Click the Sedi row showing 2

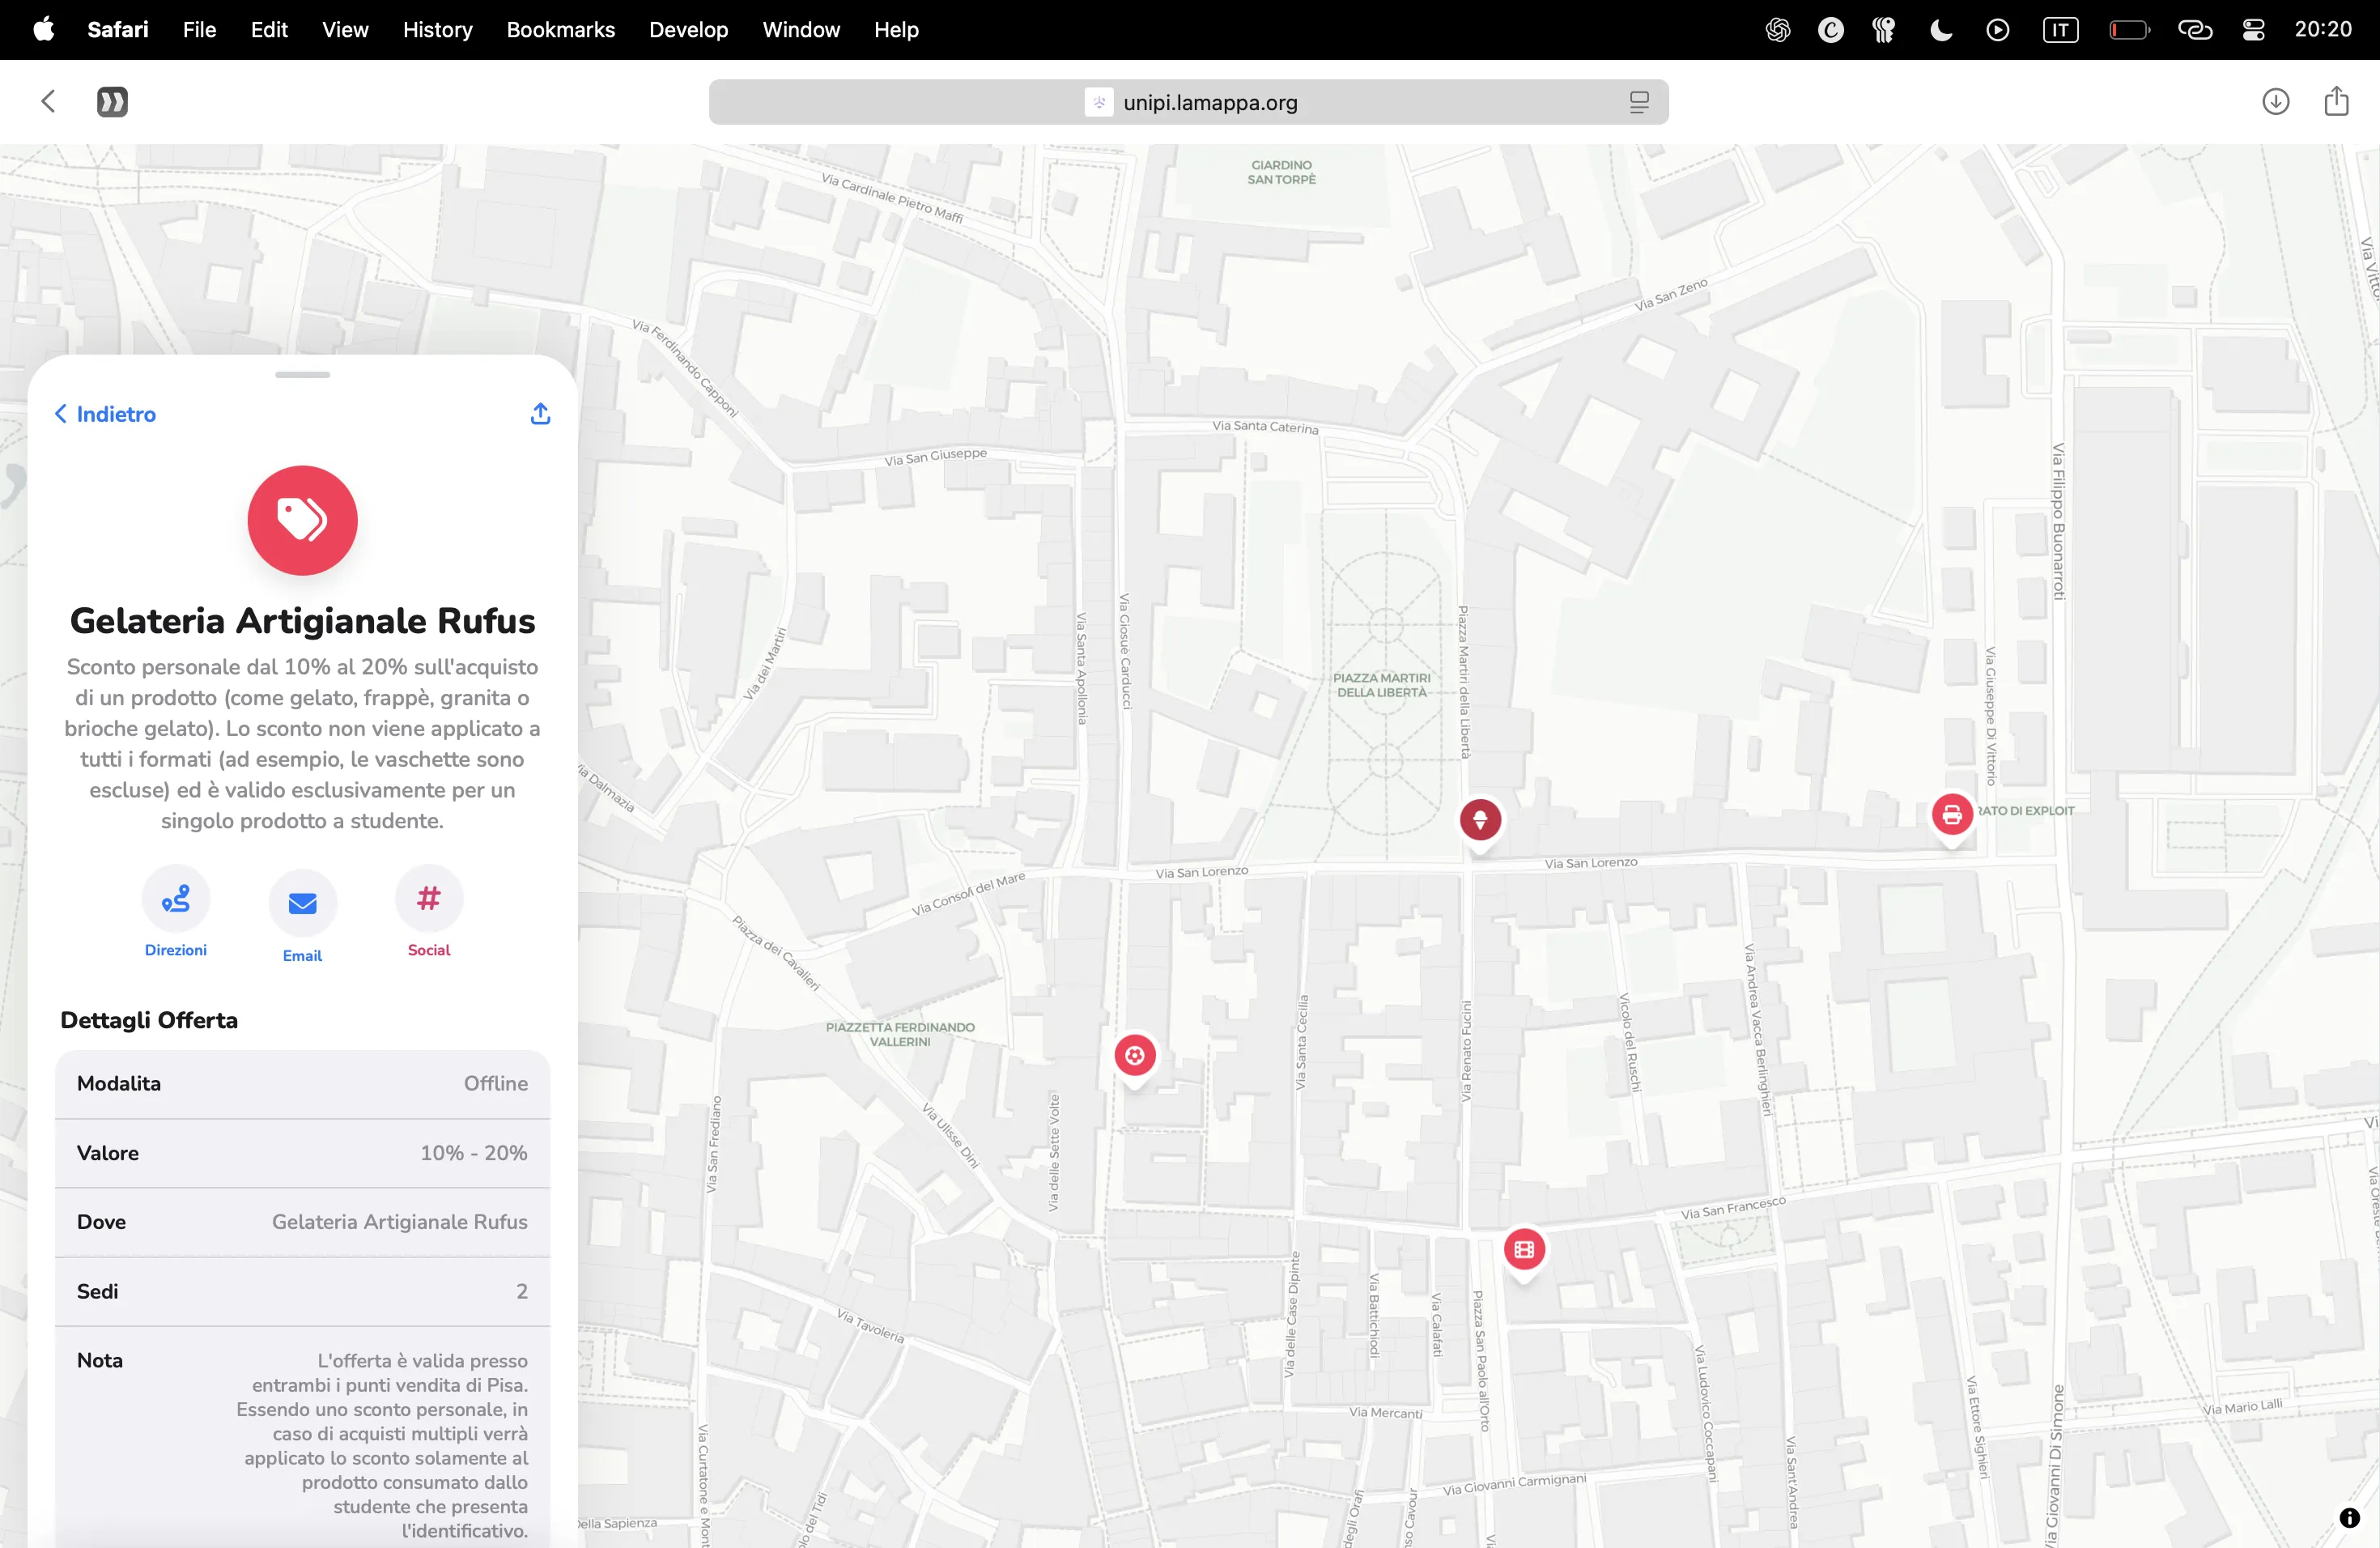pyautogui.click(x=302, y=1292)
